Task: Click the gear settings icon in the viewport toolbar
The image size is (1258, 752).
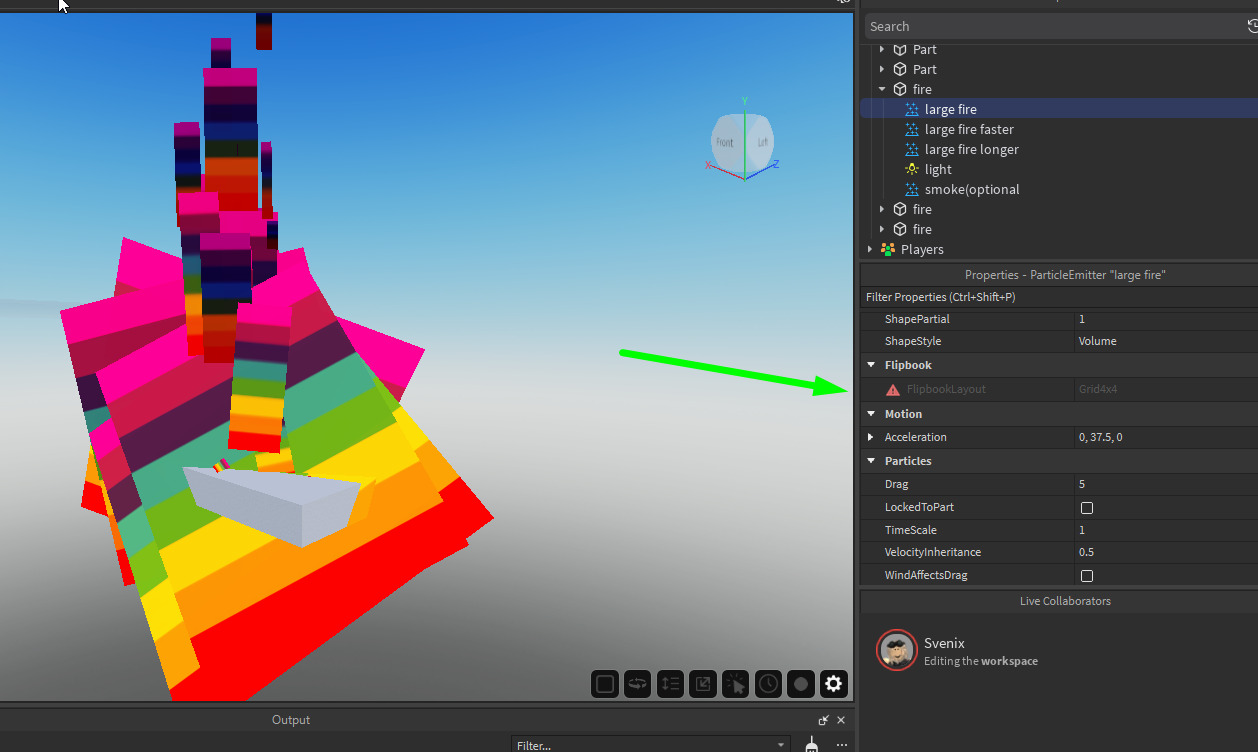Action: (x=833, y=684)
